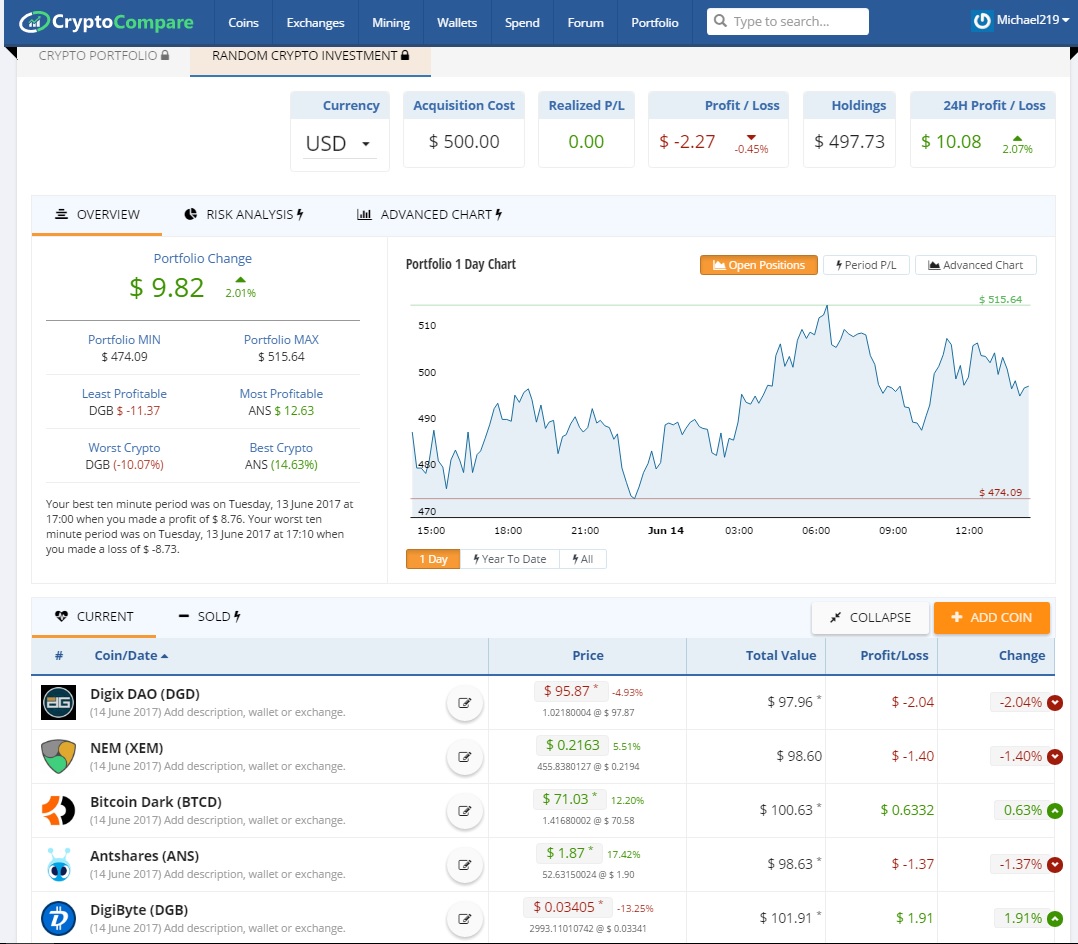Open the Portfolio menu item
This screenshot has height=944, width=1078.
coord(654,23)
